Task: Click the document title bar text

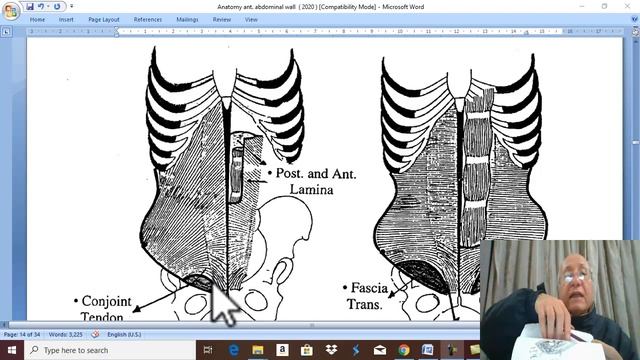Action: tap(320, 7)
